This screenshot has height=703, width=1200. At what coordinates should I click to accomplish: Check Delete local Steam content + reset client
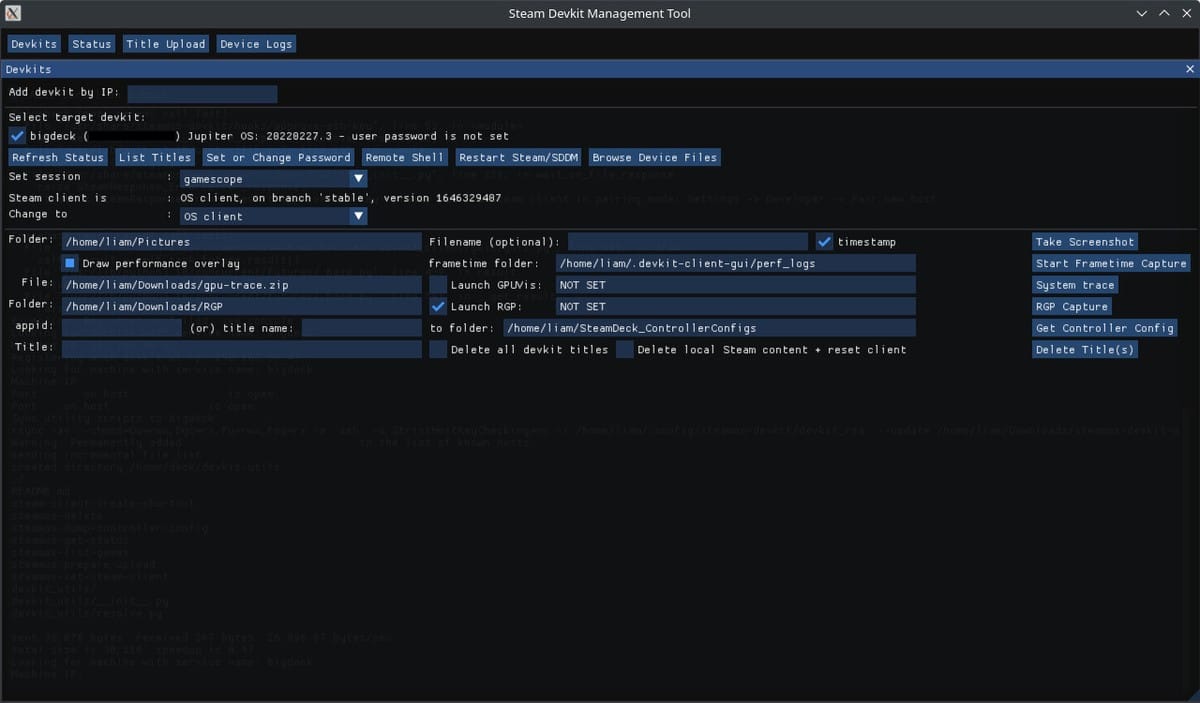(x=624, y=349)
